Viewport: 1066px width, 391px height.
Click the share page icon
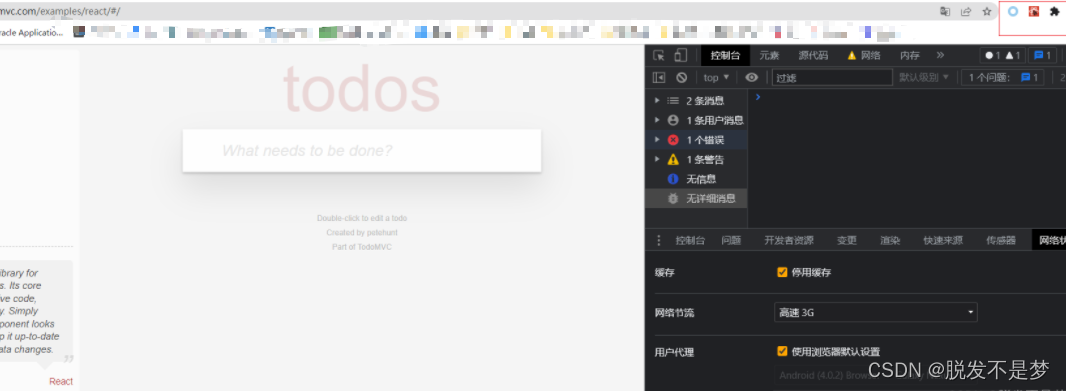click(965, 12)
